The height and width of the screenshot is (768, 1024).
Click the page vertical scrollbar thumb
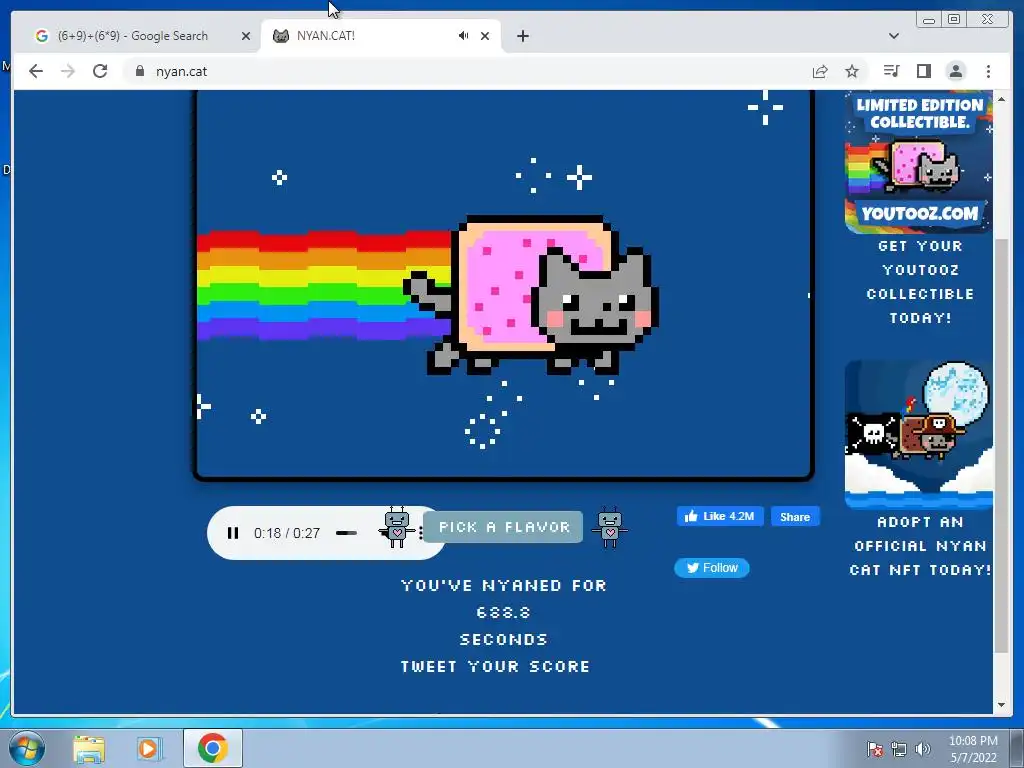[1001, 445]
